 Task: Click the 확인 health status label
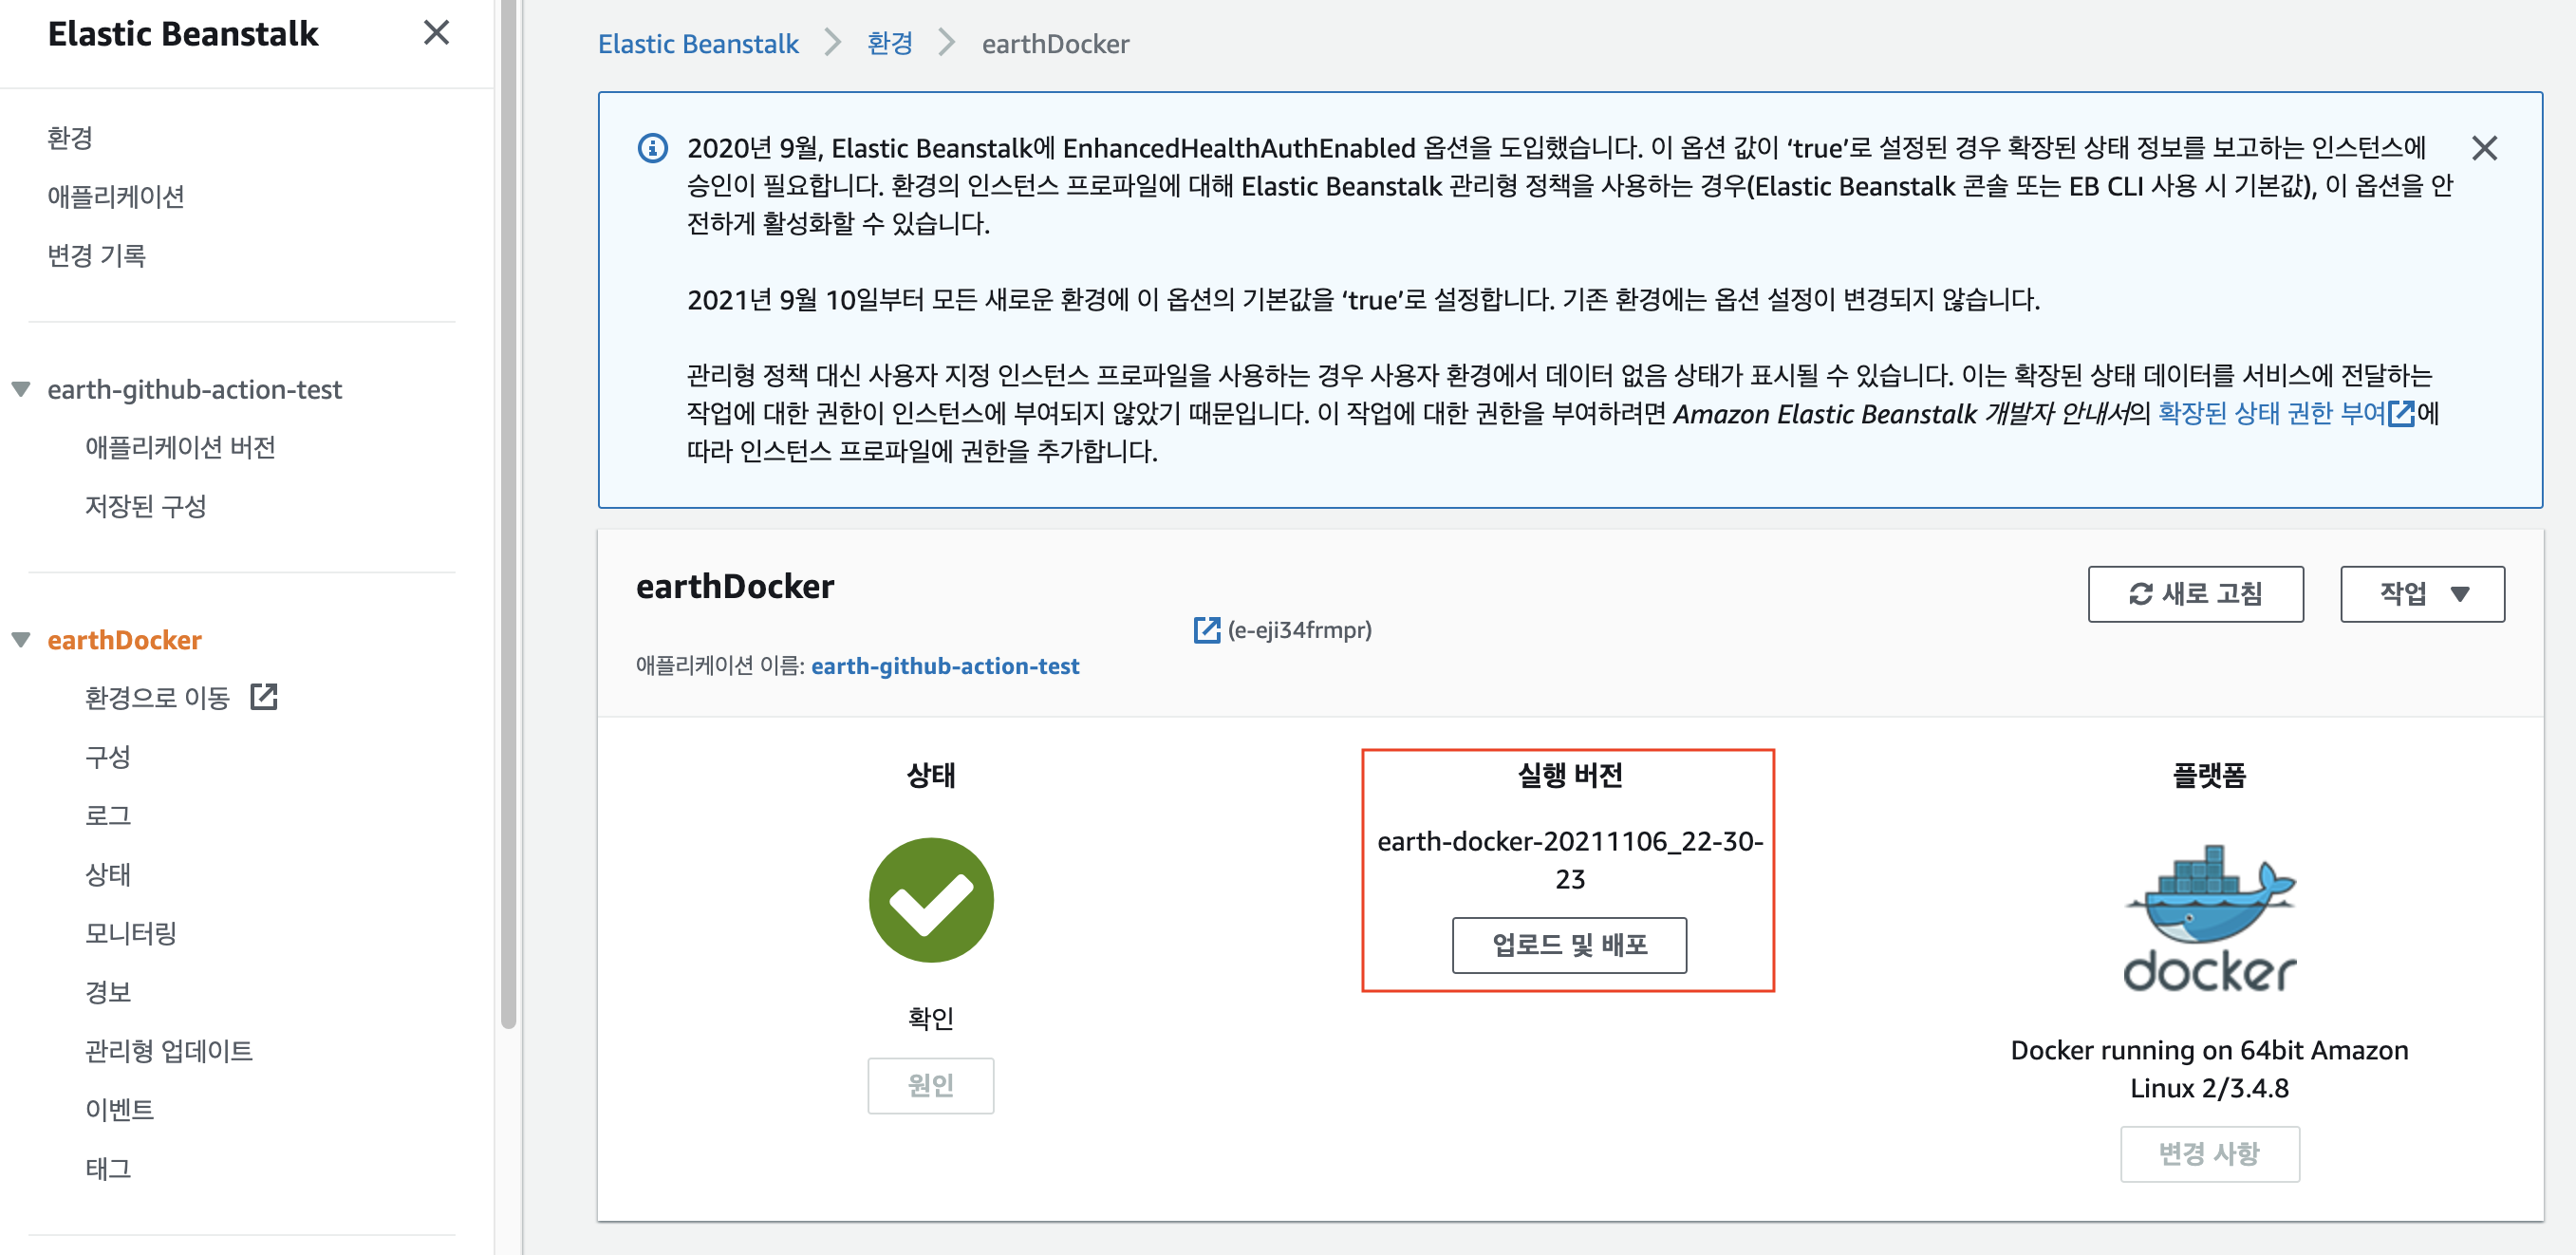(x=930, y=1018)
